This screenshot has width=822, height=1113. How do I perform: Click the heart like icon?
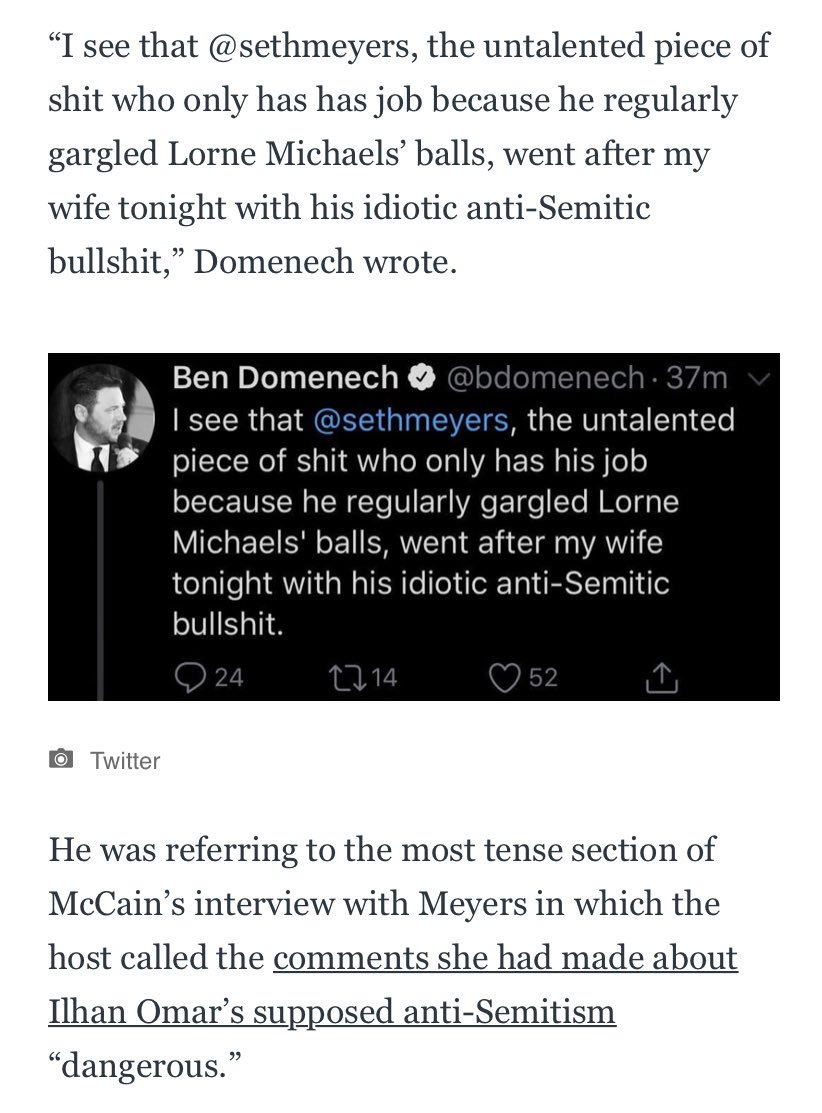(x=504, y=677)
